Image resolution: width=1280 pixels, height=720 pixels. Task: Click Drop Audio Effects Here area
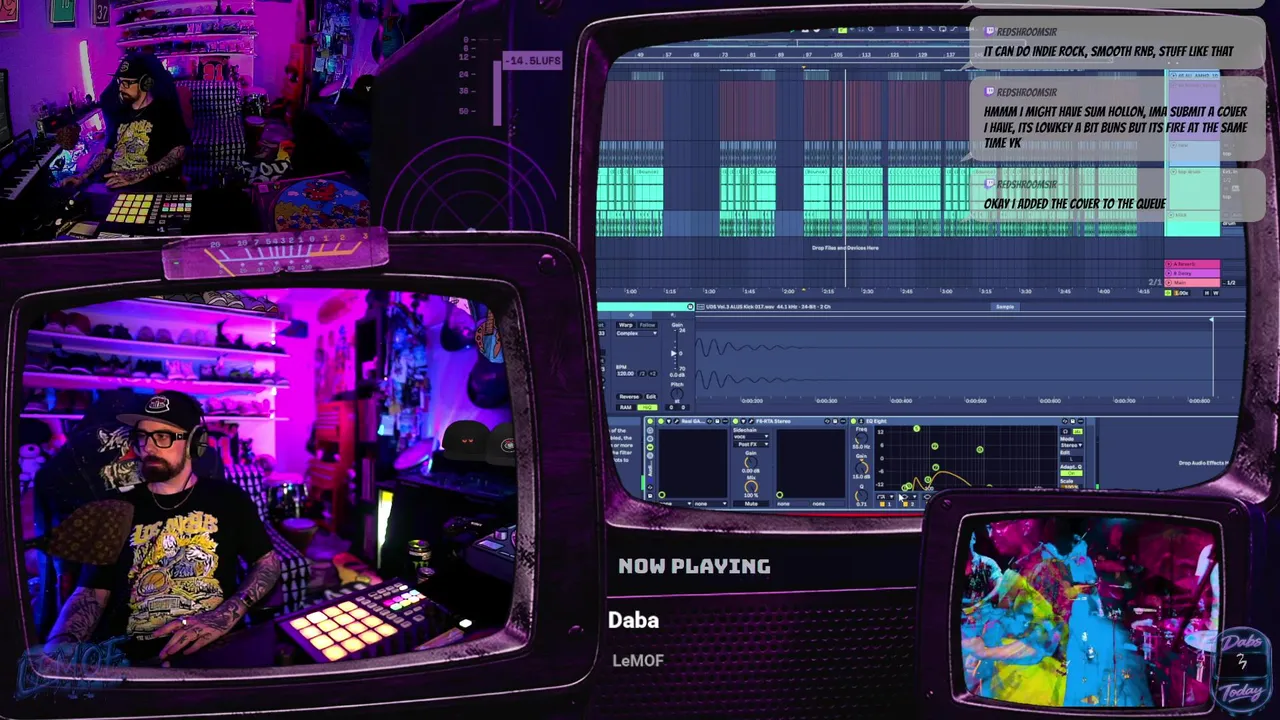[x=1203, y=462]
